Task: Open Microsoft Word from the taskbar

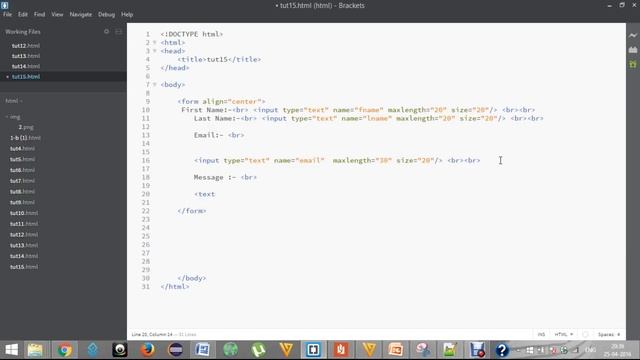Action: [x=202, y=350]
